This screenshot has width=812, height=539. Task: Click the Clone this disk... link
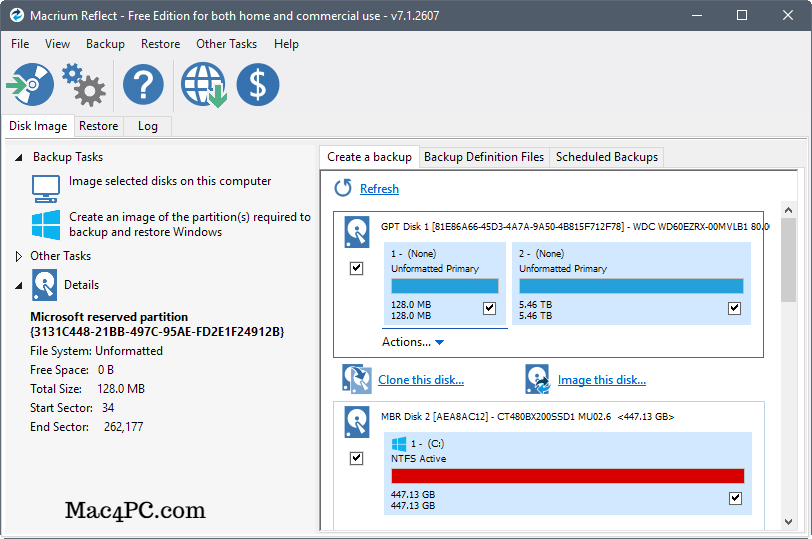[421, 380]
